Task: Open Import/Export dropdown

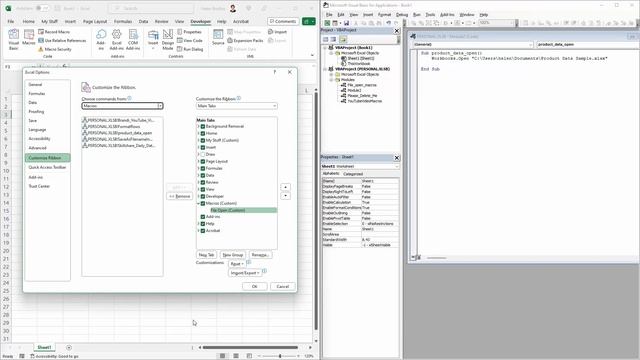Action: tap(244, 273)
